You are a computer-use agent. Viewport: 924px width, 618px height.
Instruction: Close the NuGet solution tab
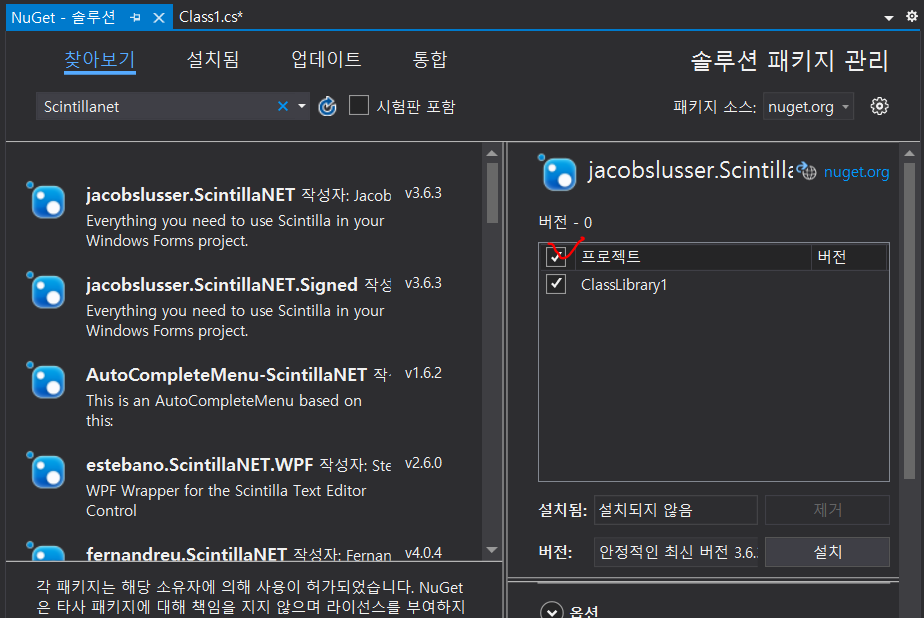point(159,18)
